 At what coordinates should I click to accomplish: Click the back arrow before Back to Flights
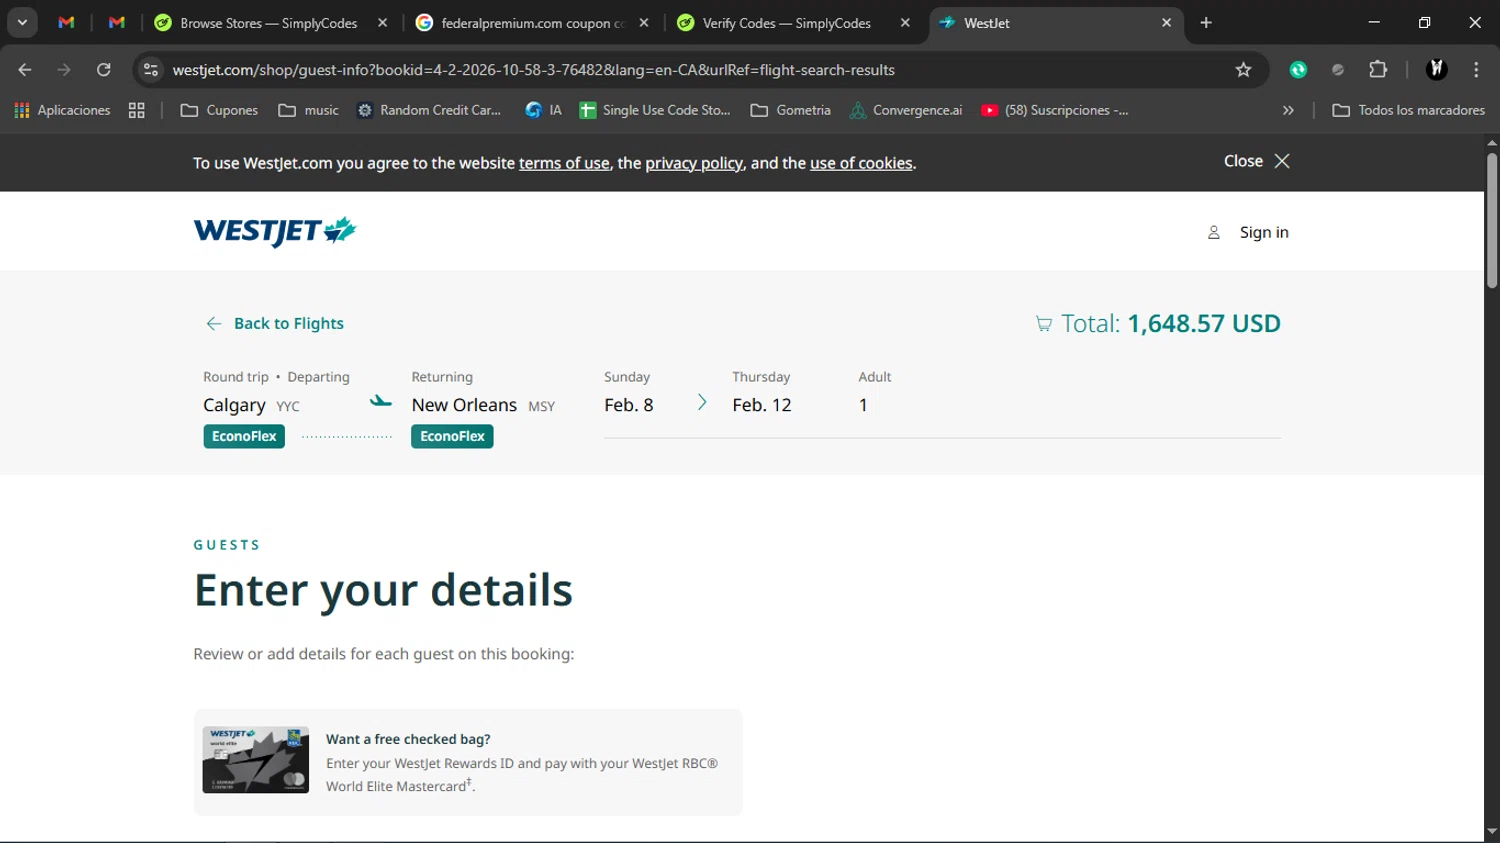coord(213,323)
